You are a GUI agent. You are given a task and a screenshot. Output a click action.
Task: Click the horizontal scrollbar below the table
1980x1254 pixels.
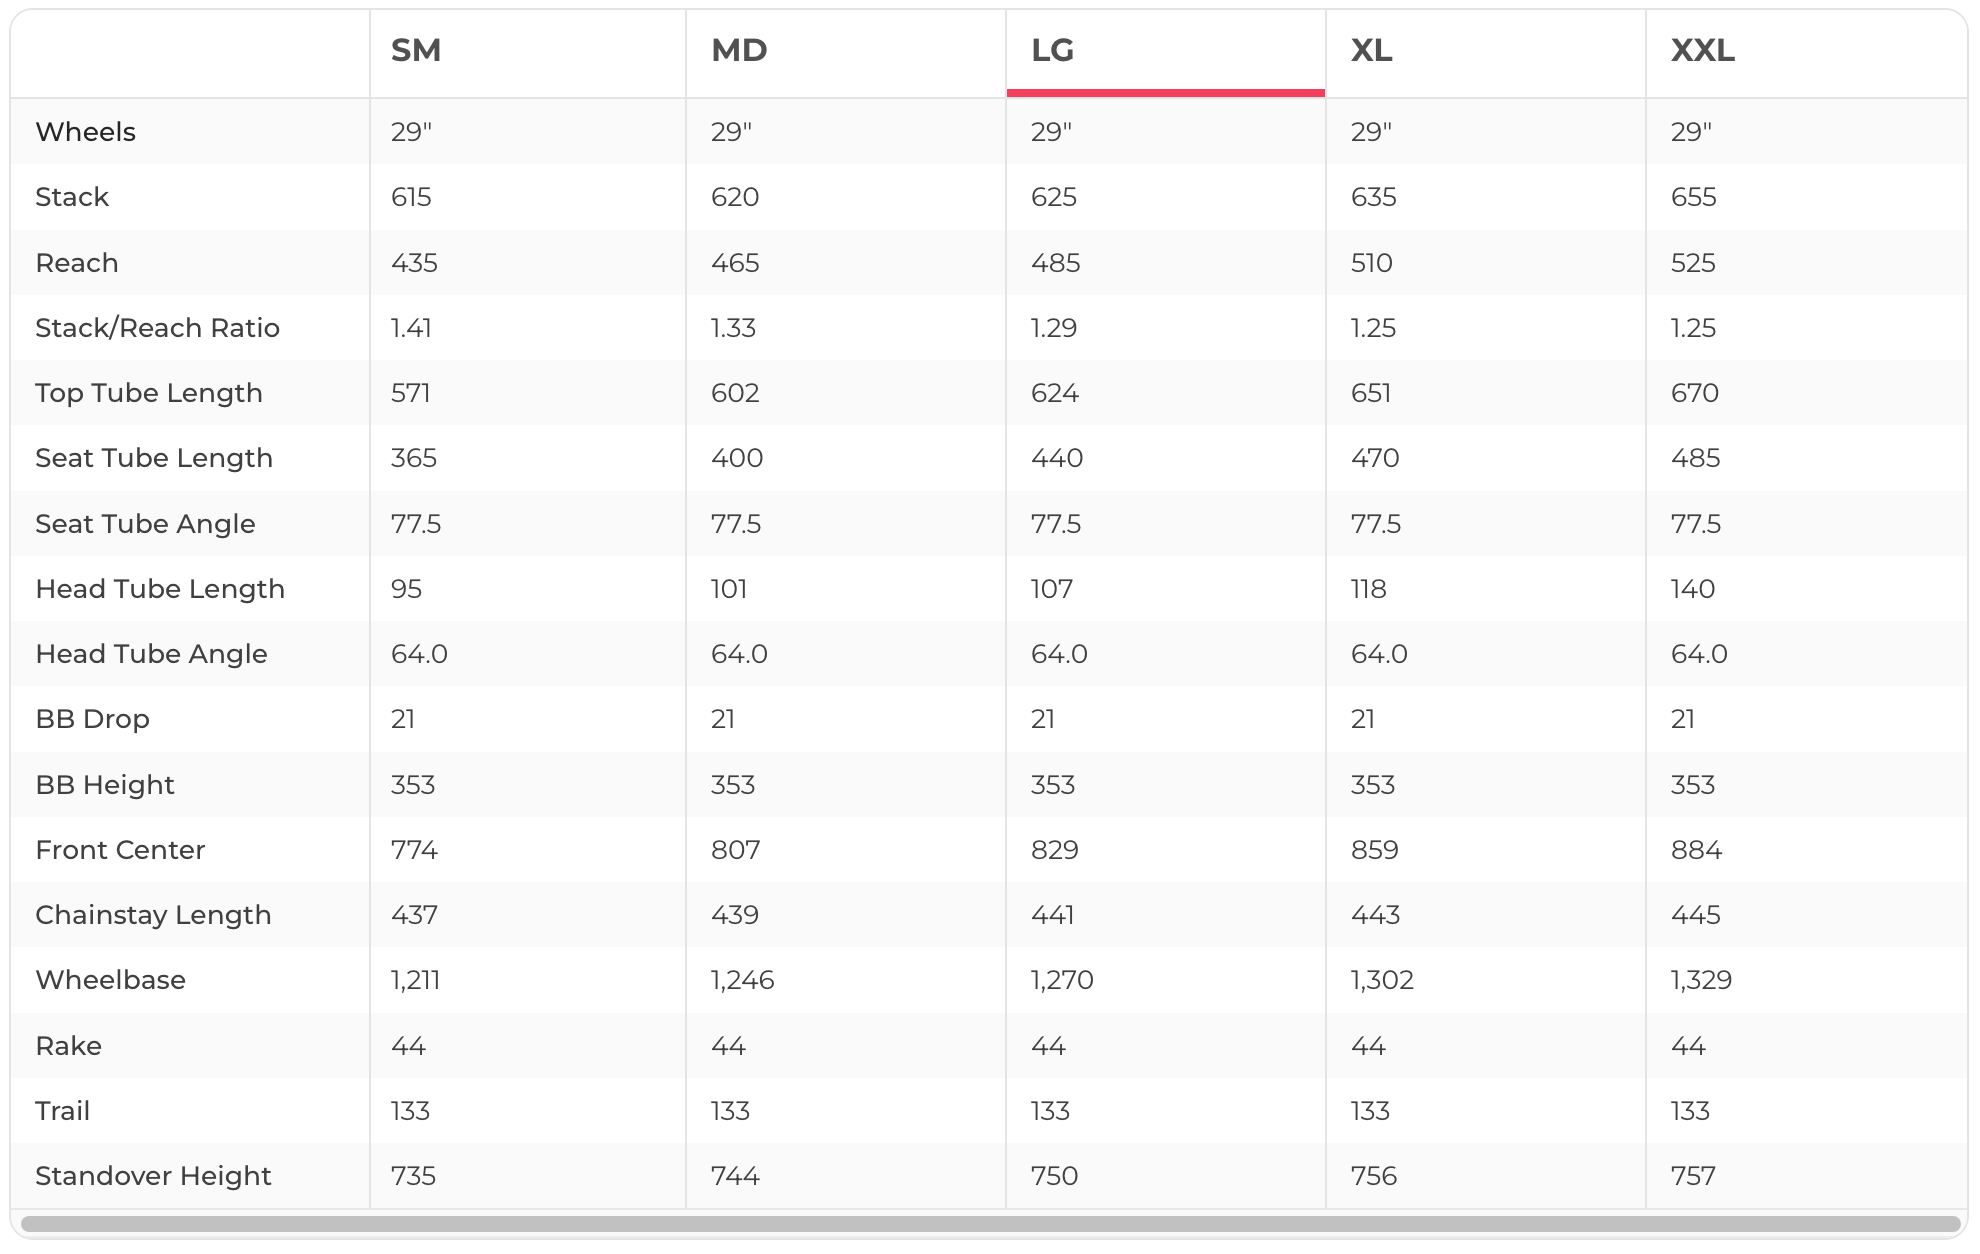coord(990,1224)
